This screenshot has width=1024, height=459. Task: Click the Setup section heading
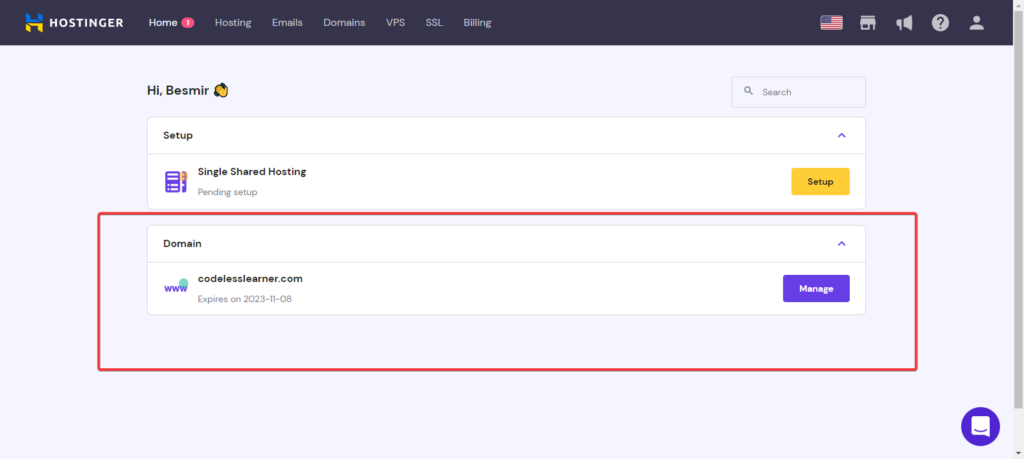(x=178, y=135)
